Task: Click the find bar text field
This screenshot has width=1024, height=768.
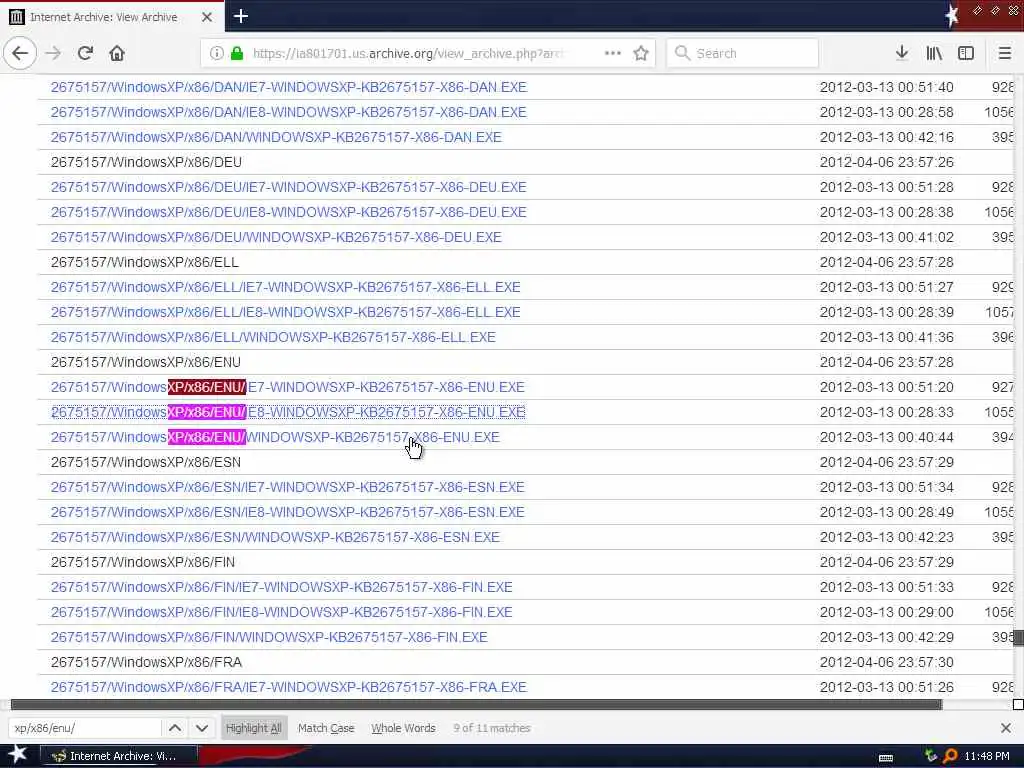Action: point(84,728)
